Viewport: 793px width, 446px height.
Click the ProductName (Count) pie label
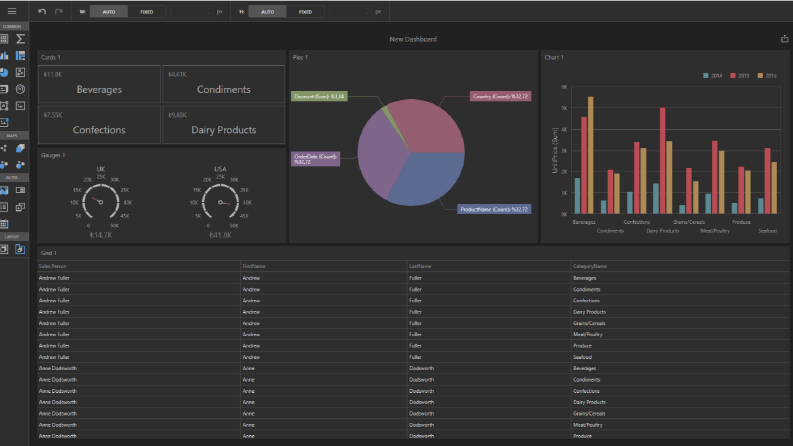coord(494,209)
